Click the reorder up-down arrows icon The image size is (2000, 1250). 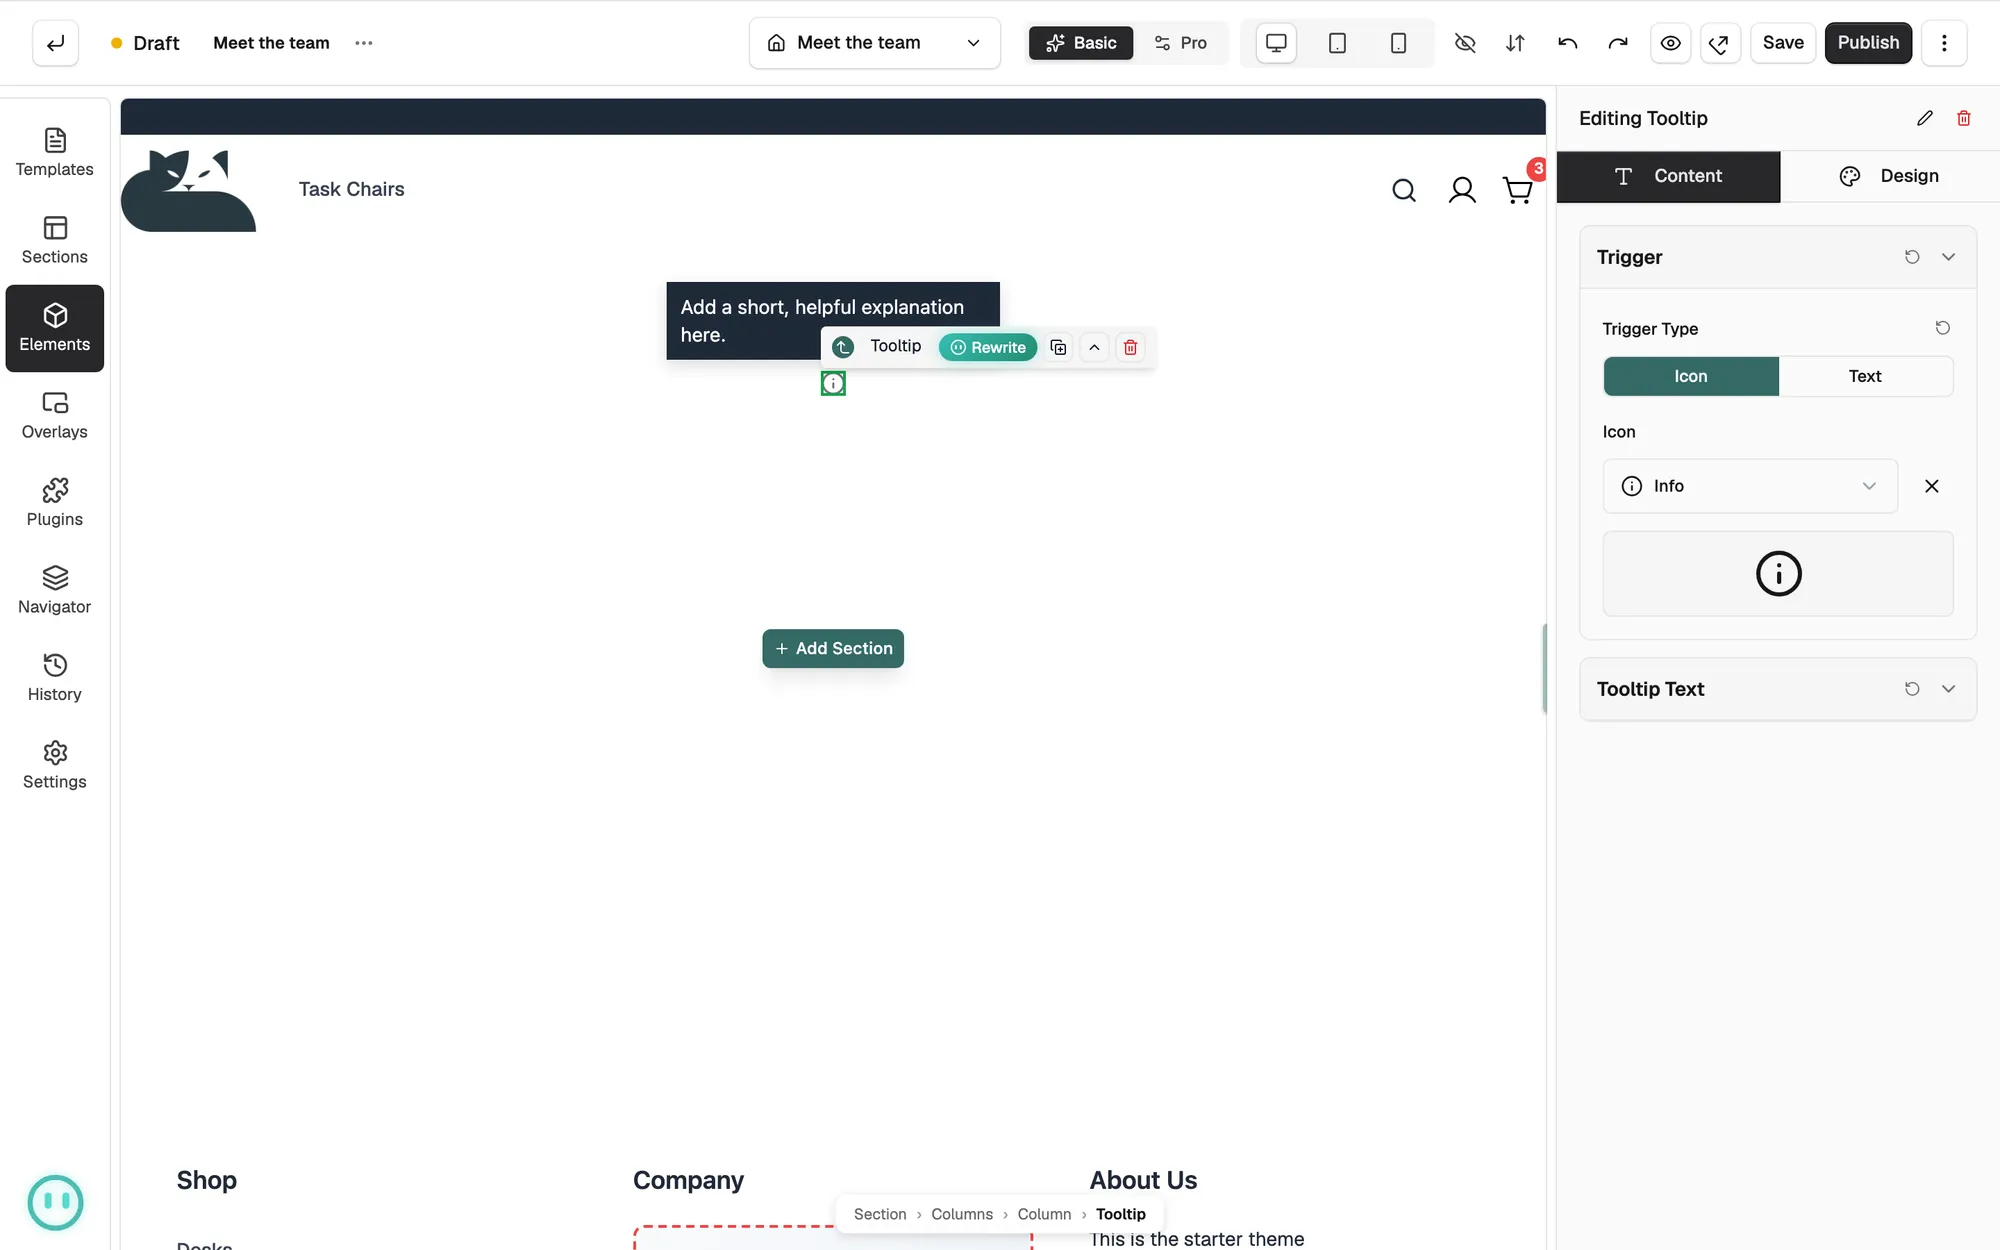pos(1515,43)
